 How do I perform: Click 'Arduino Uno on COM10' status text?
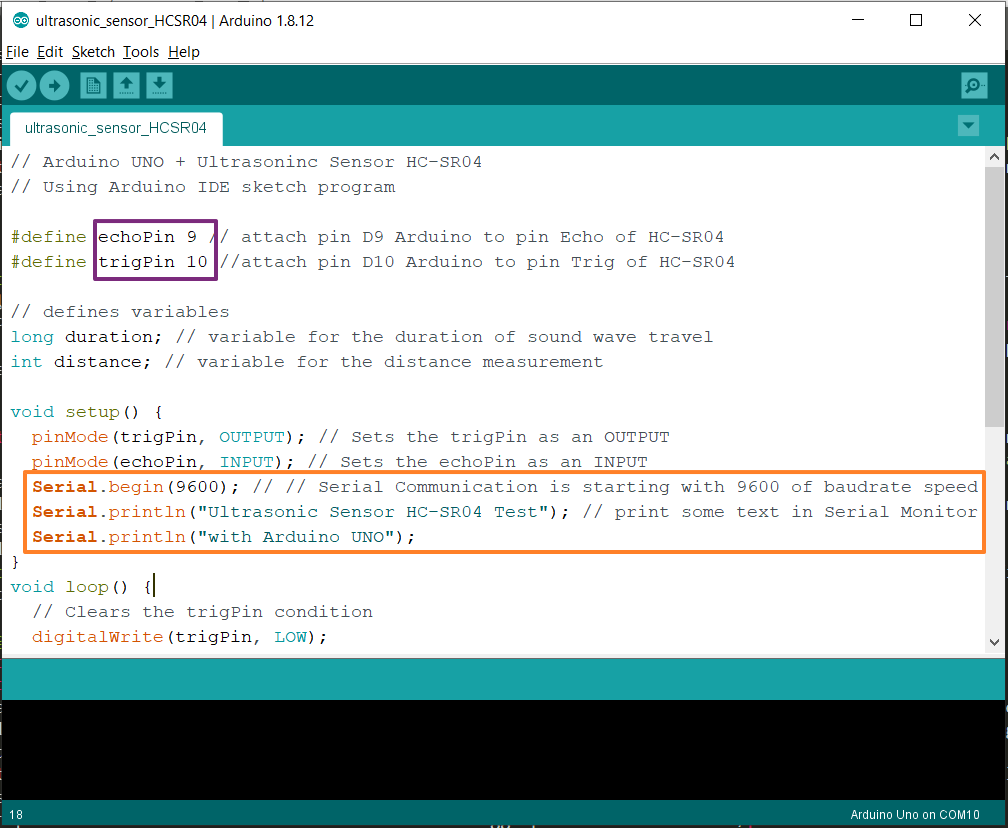[x=915, y=815]
